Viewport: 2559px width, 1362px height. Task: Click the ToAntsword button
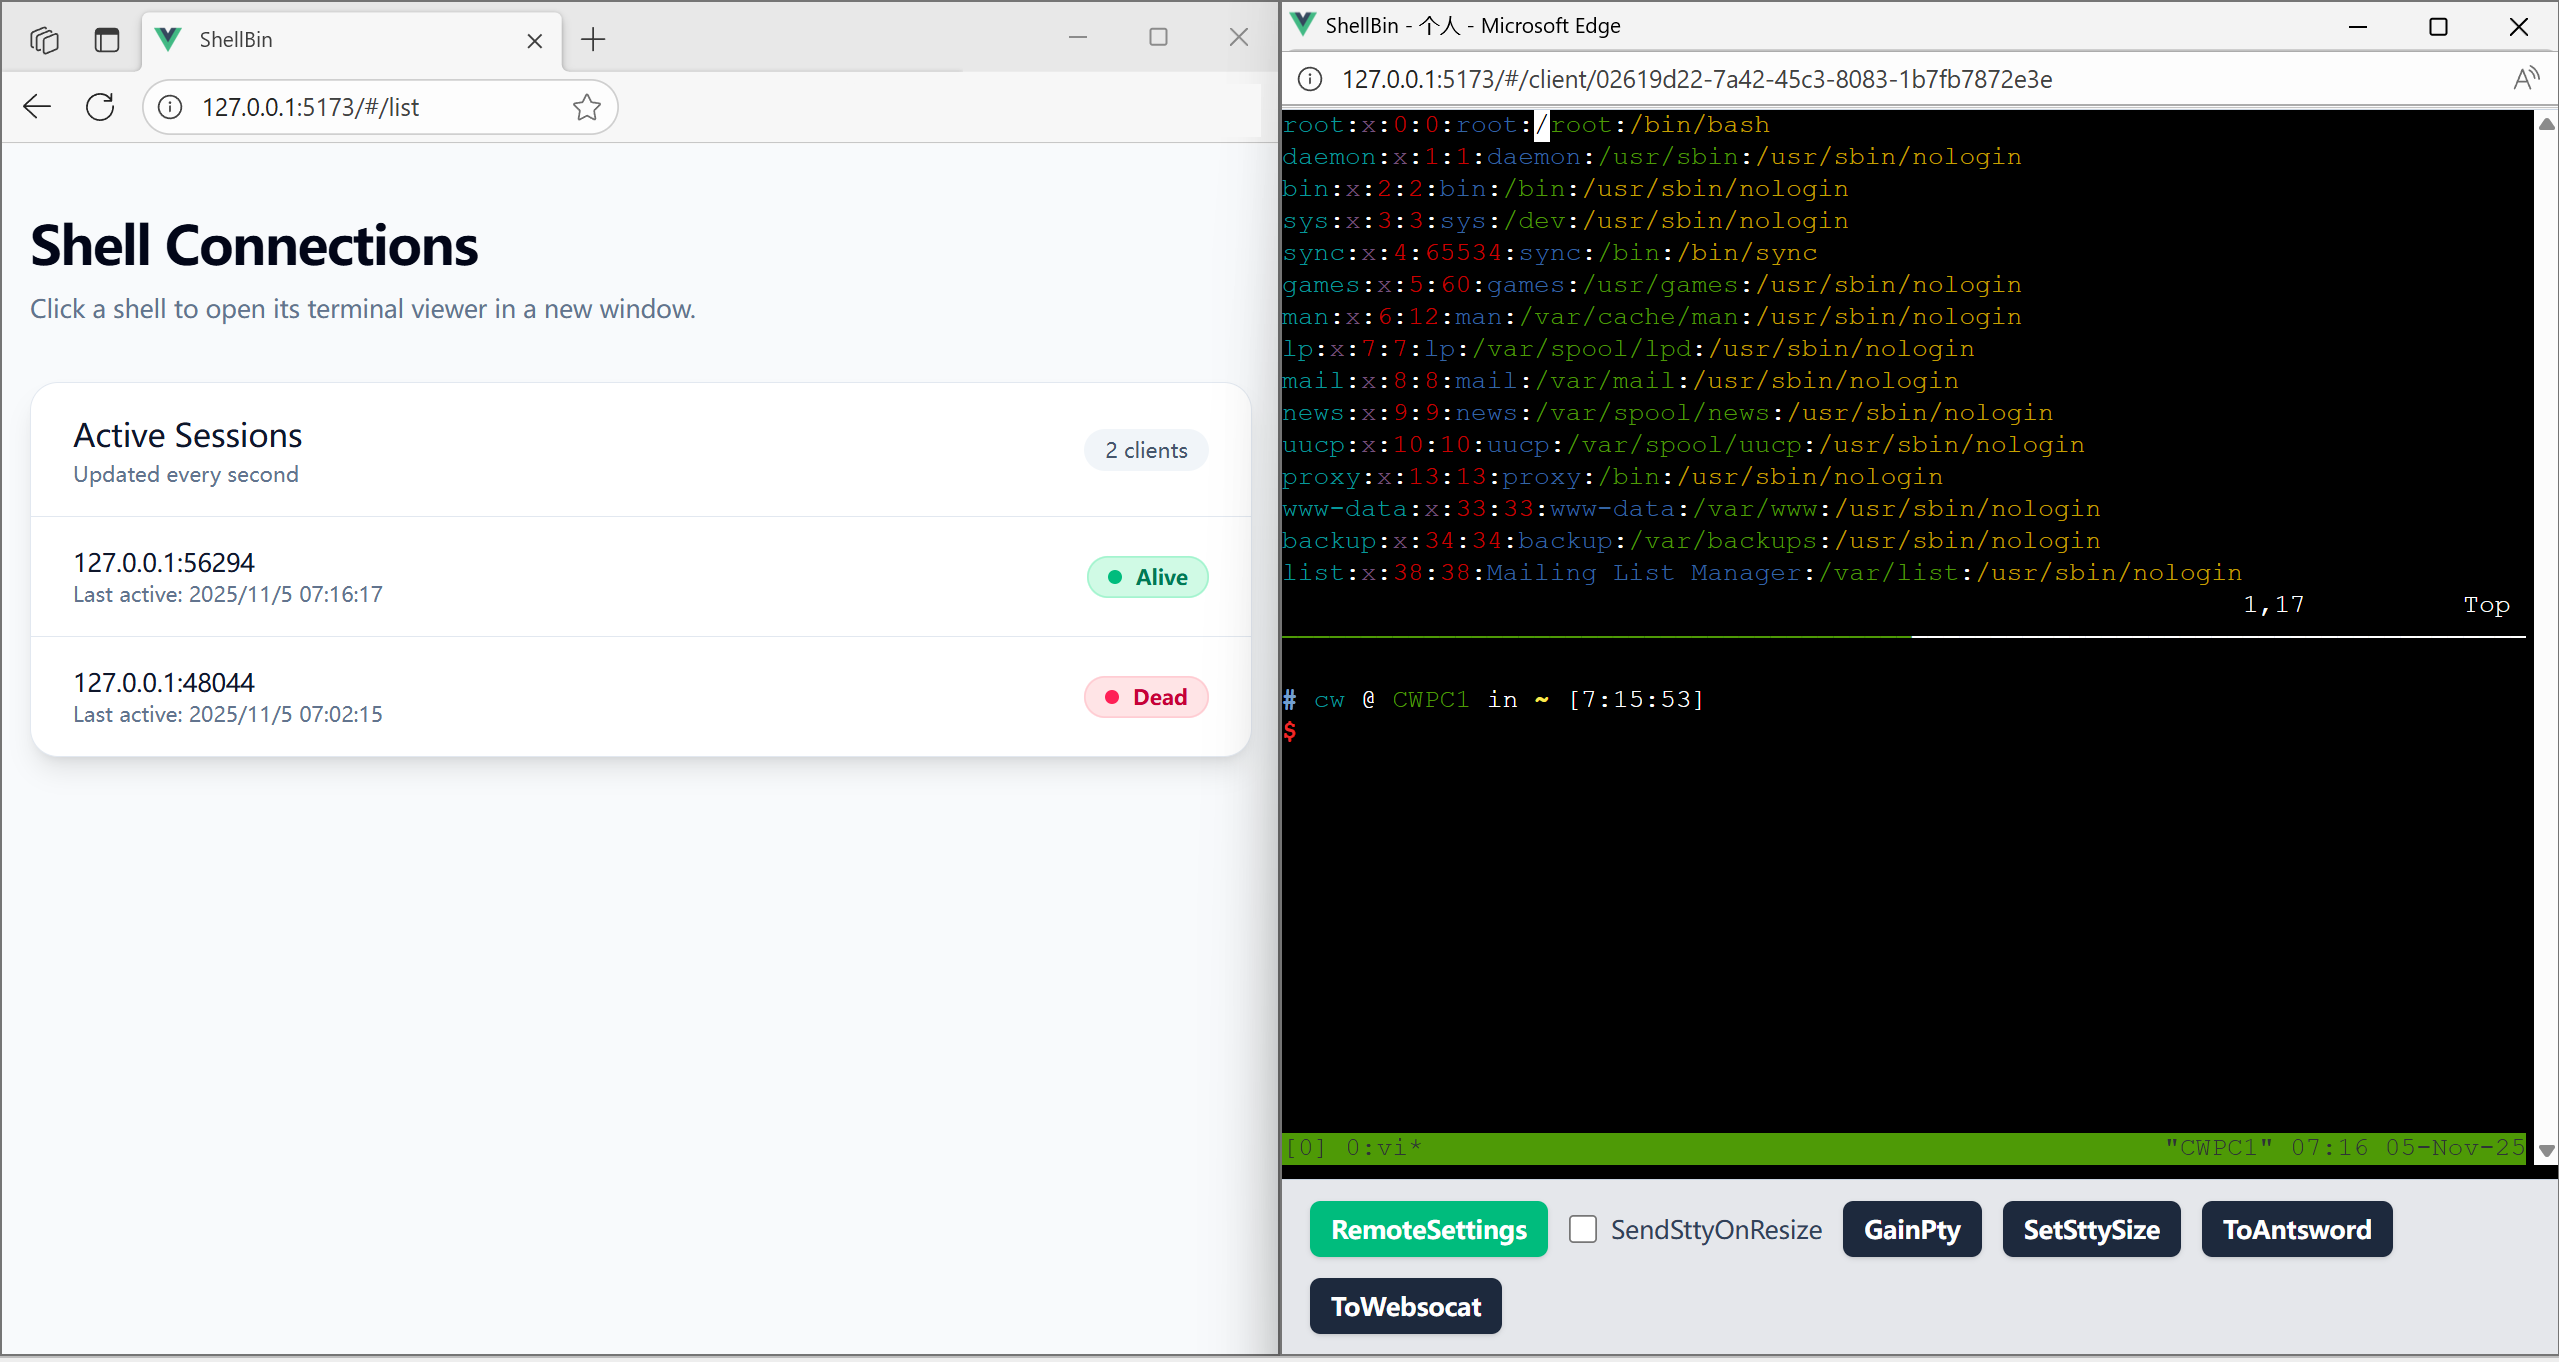pos(2296,1229)
